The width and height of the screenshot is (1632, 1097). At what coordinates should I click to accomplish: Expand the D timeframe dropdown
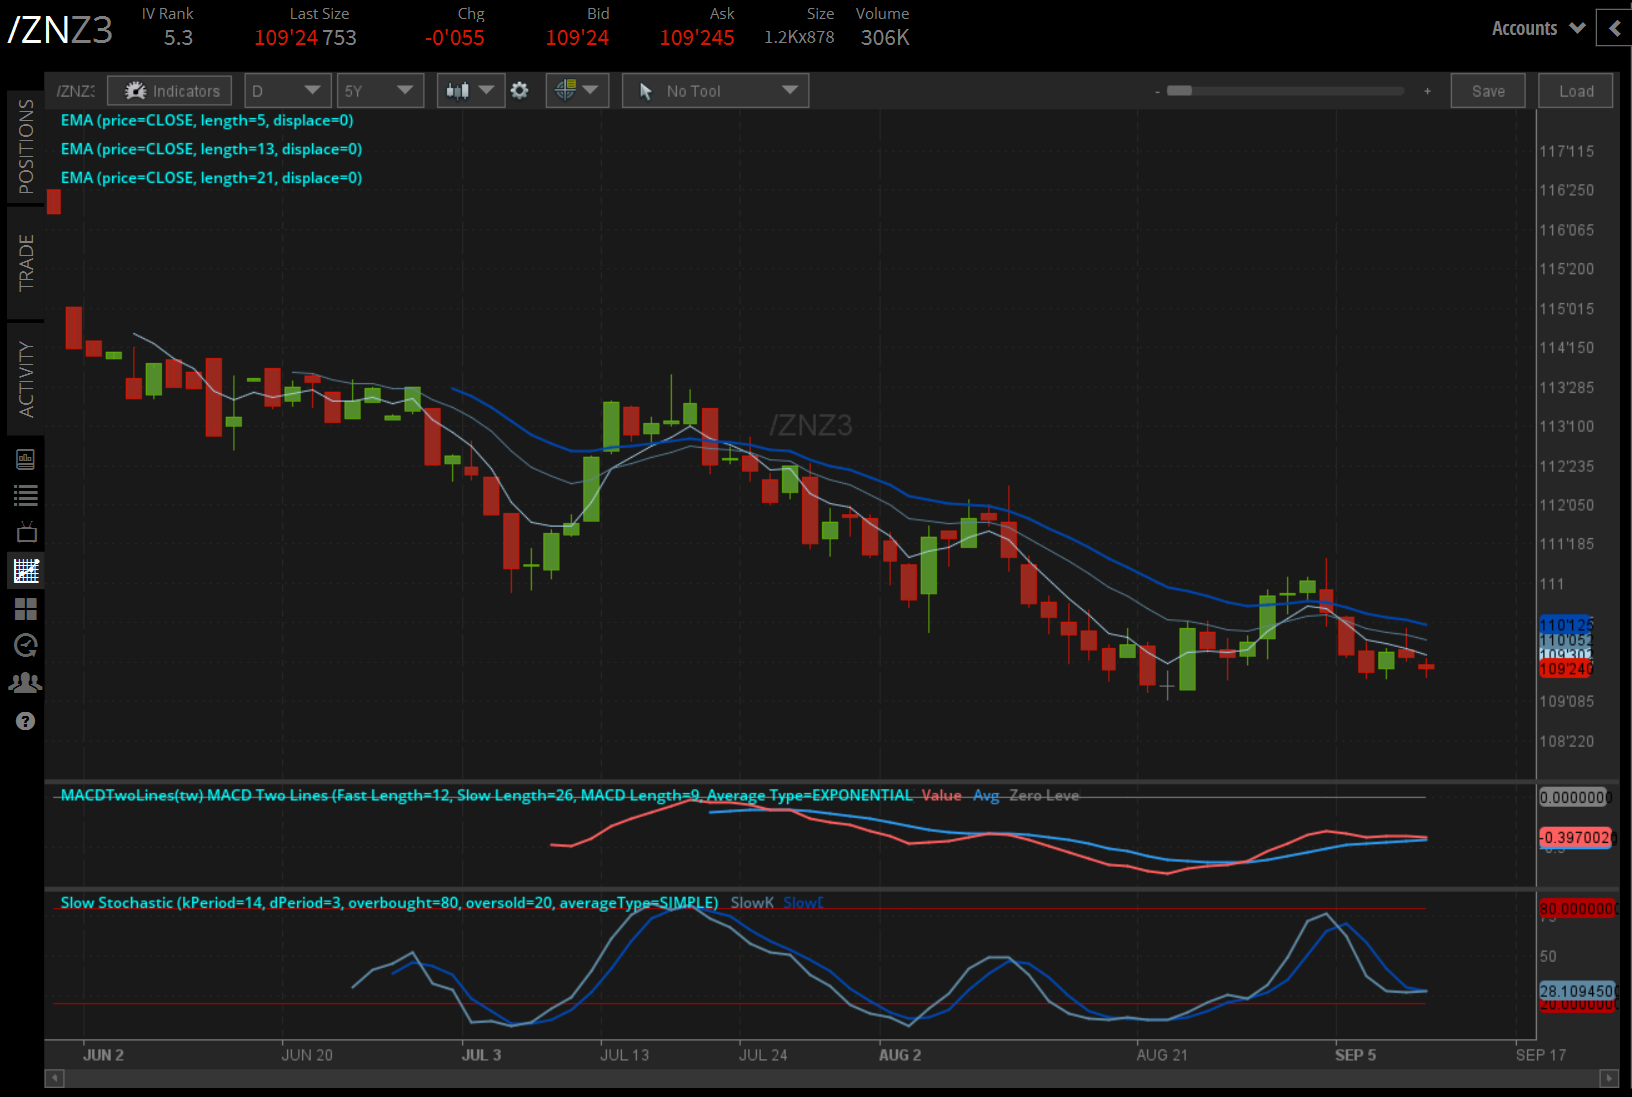(287, 91)
